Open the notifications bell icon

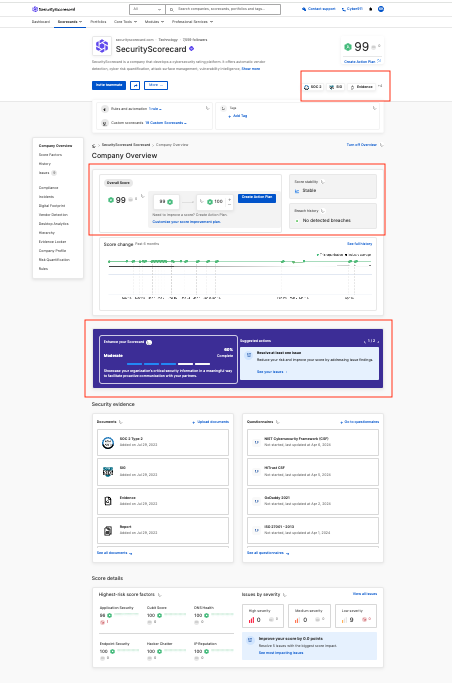click(x=371, y=9)
